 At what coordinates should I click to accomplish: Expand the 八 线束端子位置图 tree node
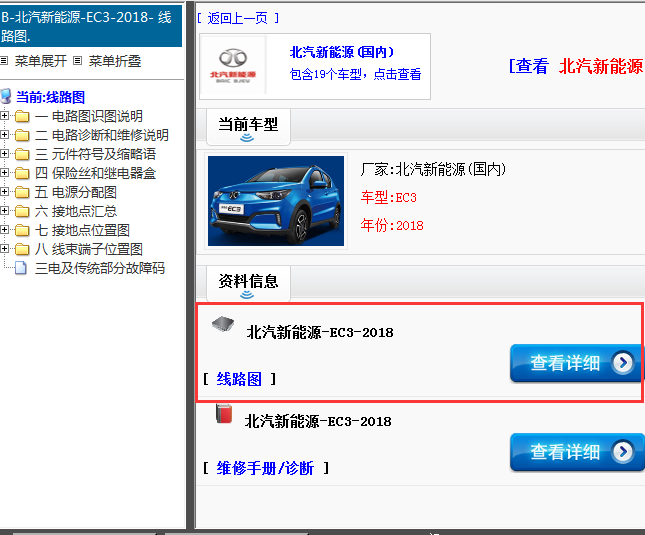point(4,249)
